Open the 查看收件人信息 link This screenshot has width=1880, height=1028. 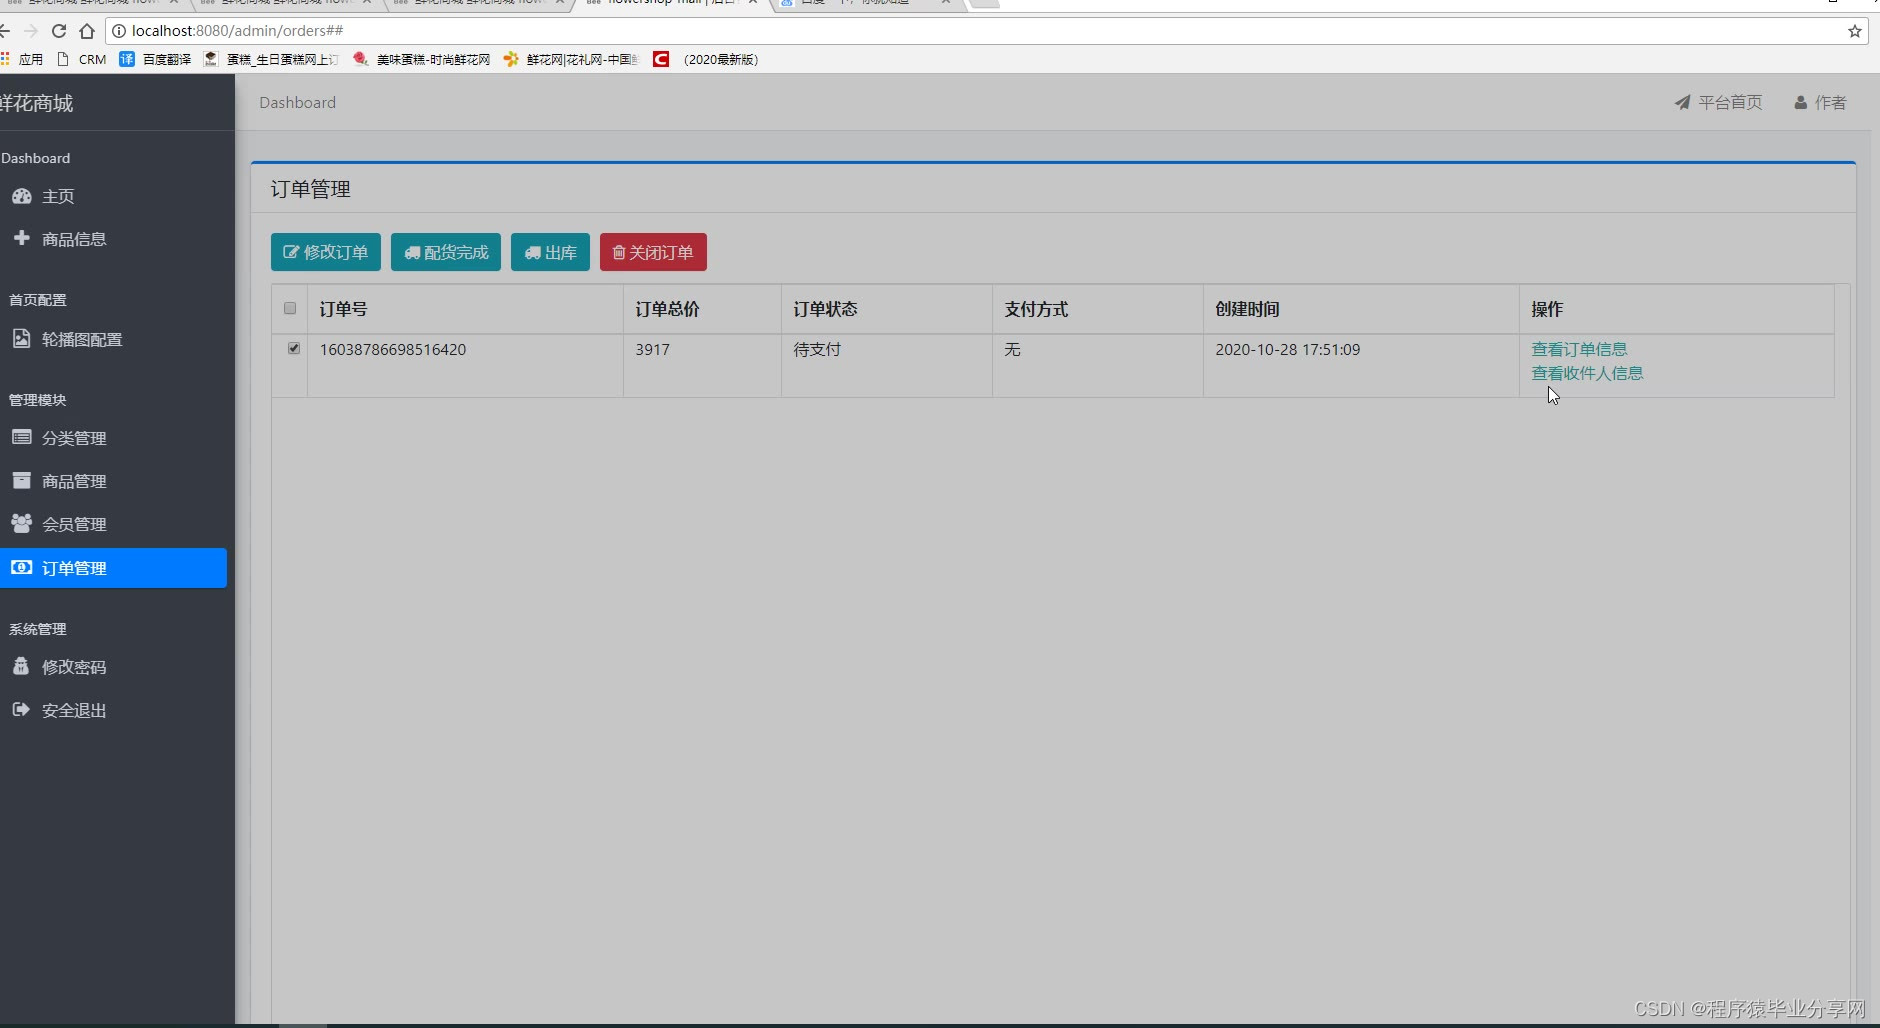click(x=1587, y=373)
